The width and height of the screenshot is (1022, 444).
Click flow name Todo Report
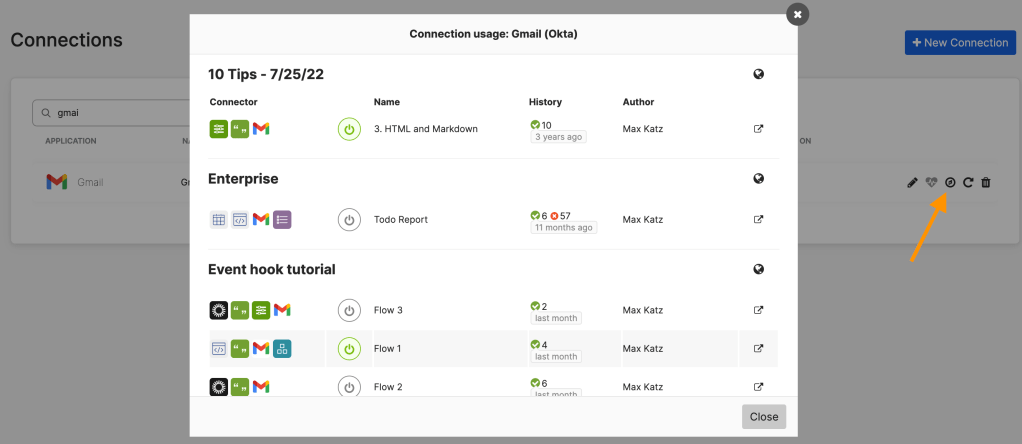coord(401,220)
